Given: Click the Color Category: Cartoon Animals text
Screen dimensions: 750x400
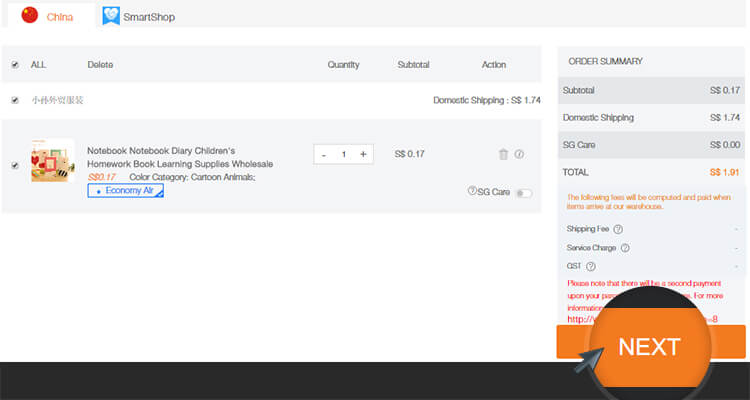Looking at the screenshot, I should [x=192, y=177].
